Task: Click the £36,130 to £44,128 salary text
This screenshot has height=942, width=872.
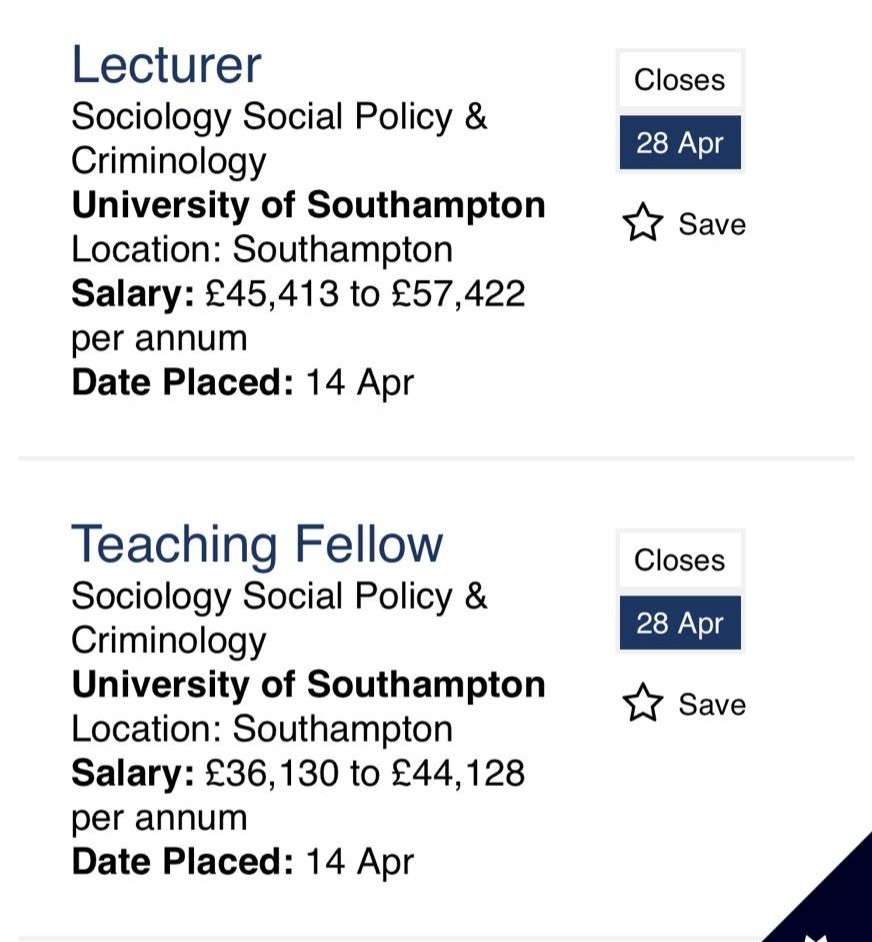Action: [365, 773]
